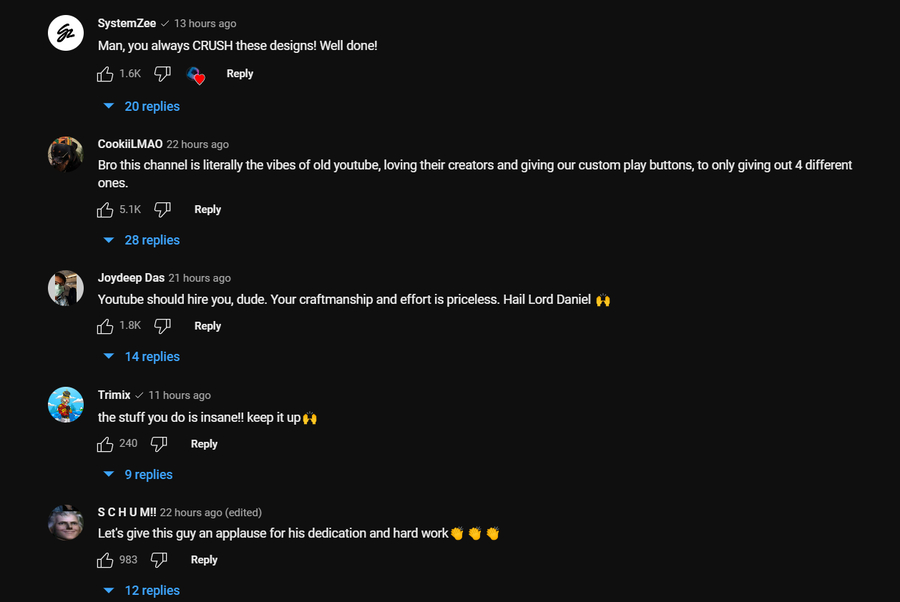Image resolution: width=900 pixels, height=602 pixels.
Task: Dislike the S C H U M!! comment
Action: tap(159, 560)
